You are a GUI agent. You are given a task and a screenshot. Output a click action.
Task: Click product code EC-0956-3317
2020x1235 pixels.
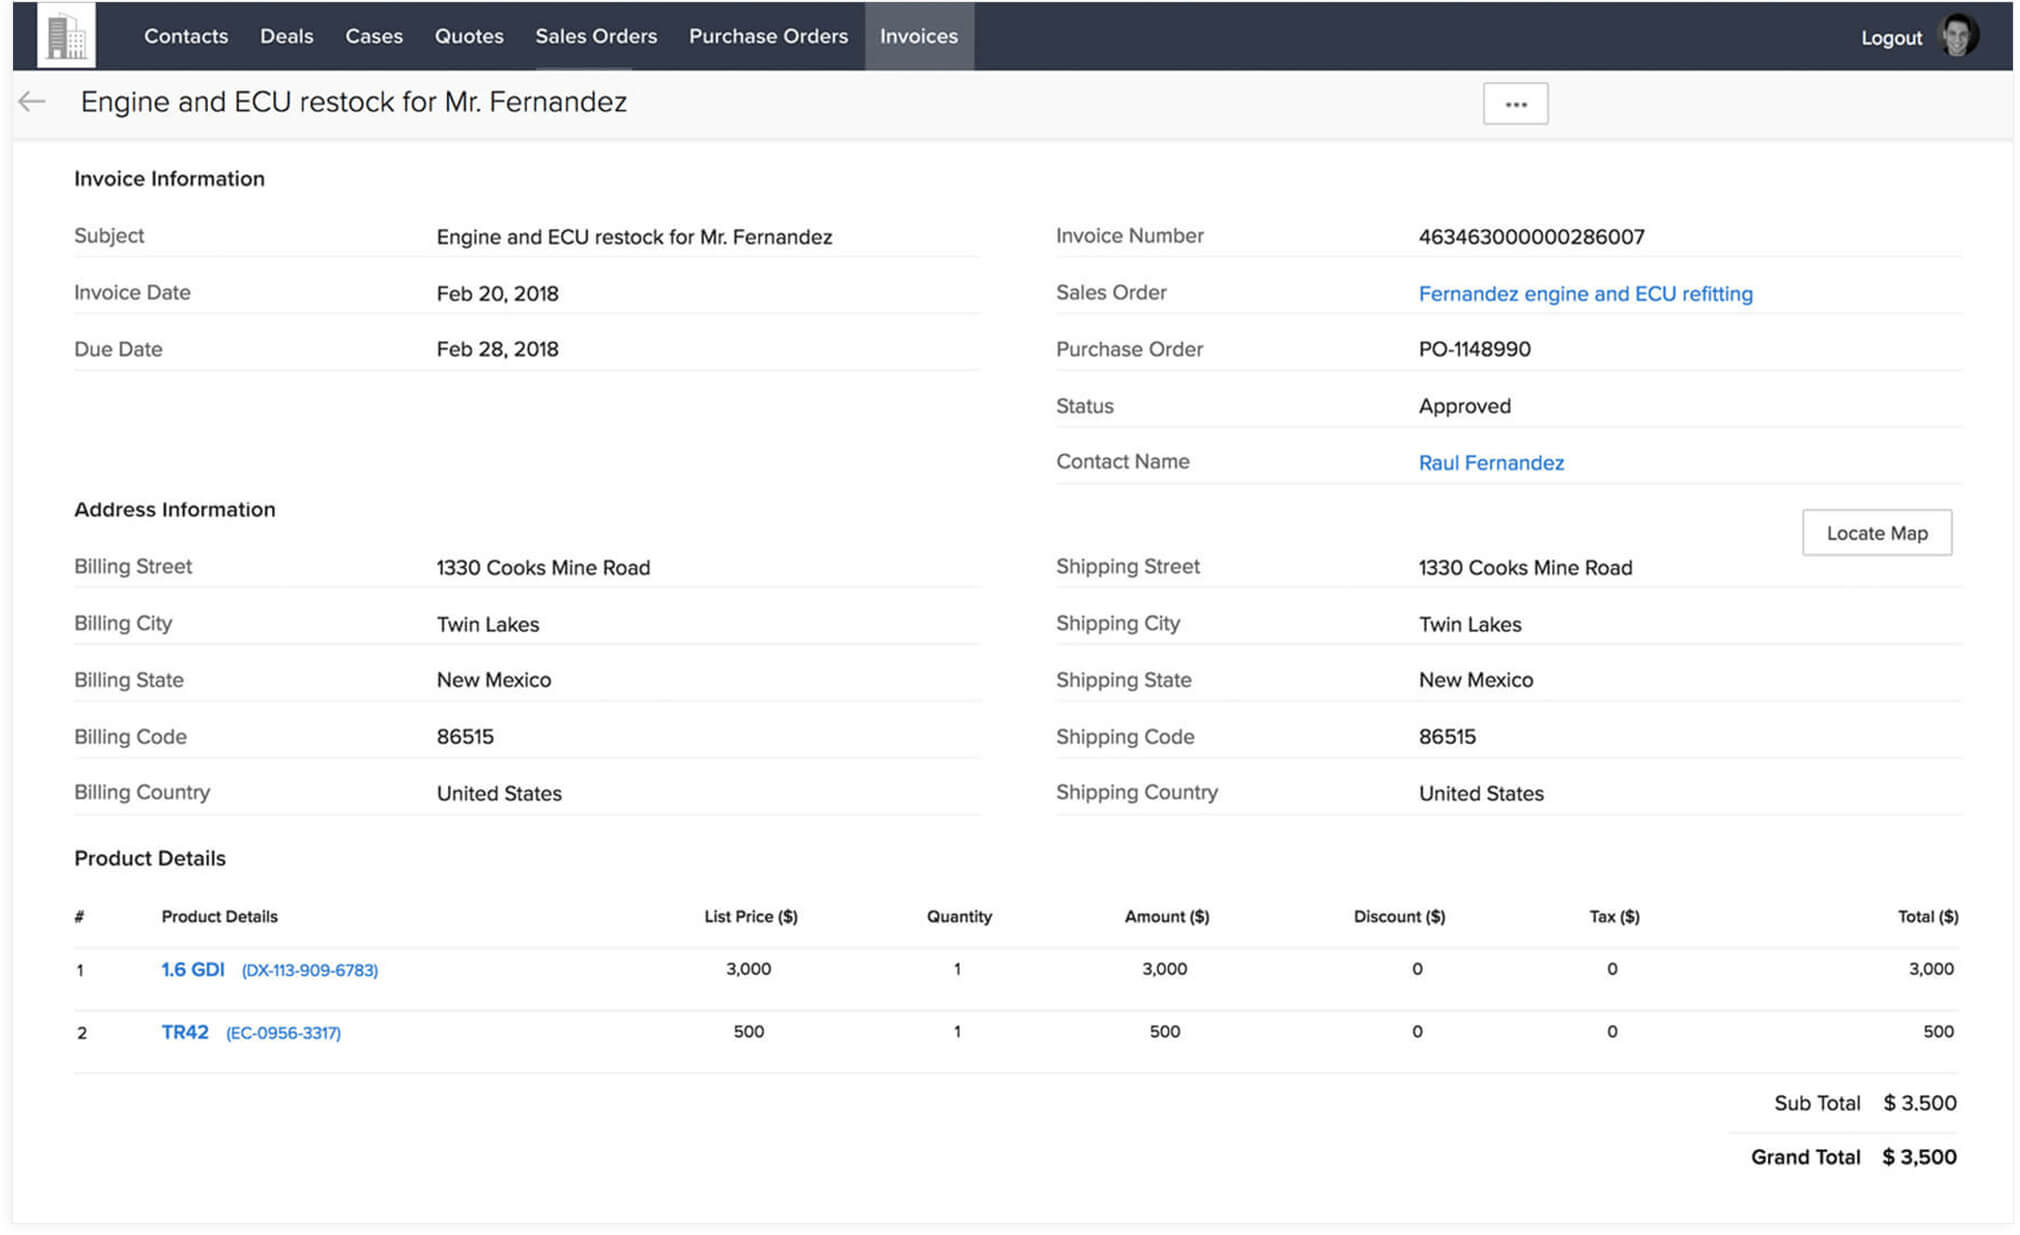pyautogui.click(x=283, y=1033)
